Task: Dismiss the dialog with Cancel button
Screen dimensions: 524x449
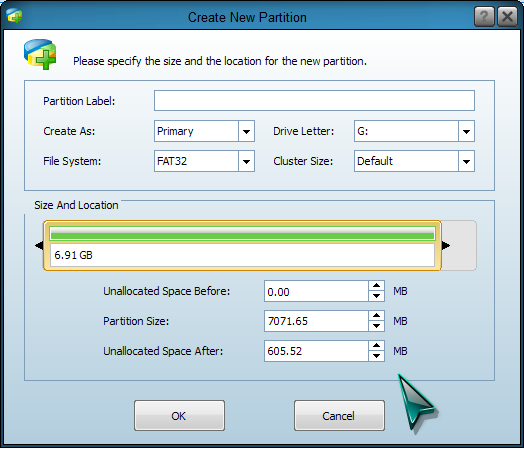Action: (339, 416)
